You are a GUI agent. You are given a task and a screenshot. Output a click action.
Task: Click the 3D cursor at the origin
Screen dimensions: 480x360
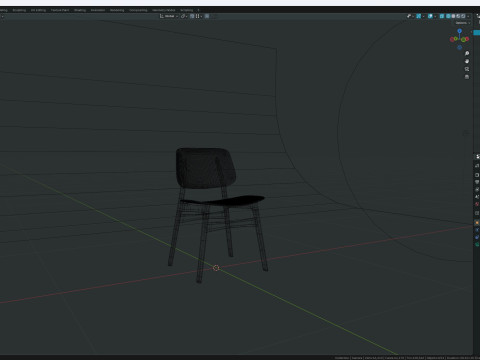(x=216, y=268)
